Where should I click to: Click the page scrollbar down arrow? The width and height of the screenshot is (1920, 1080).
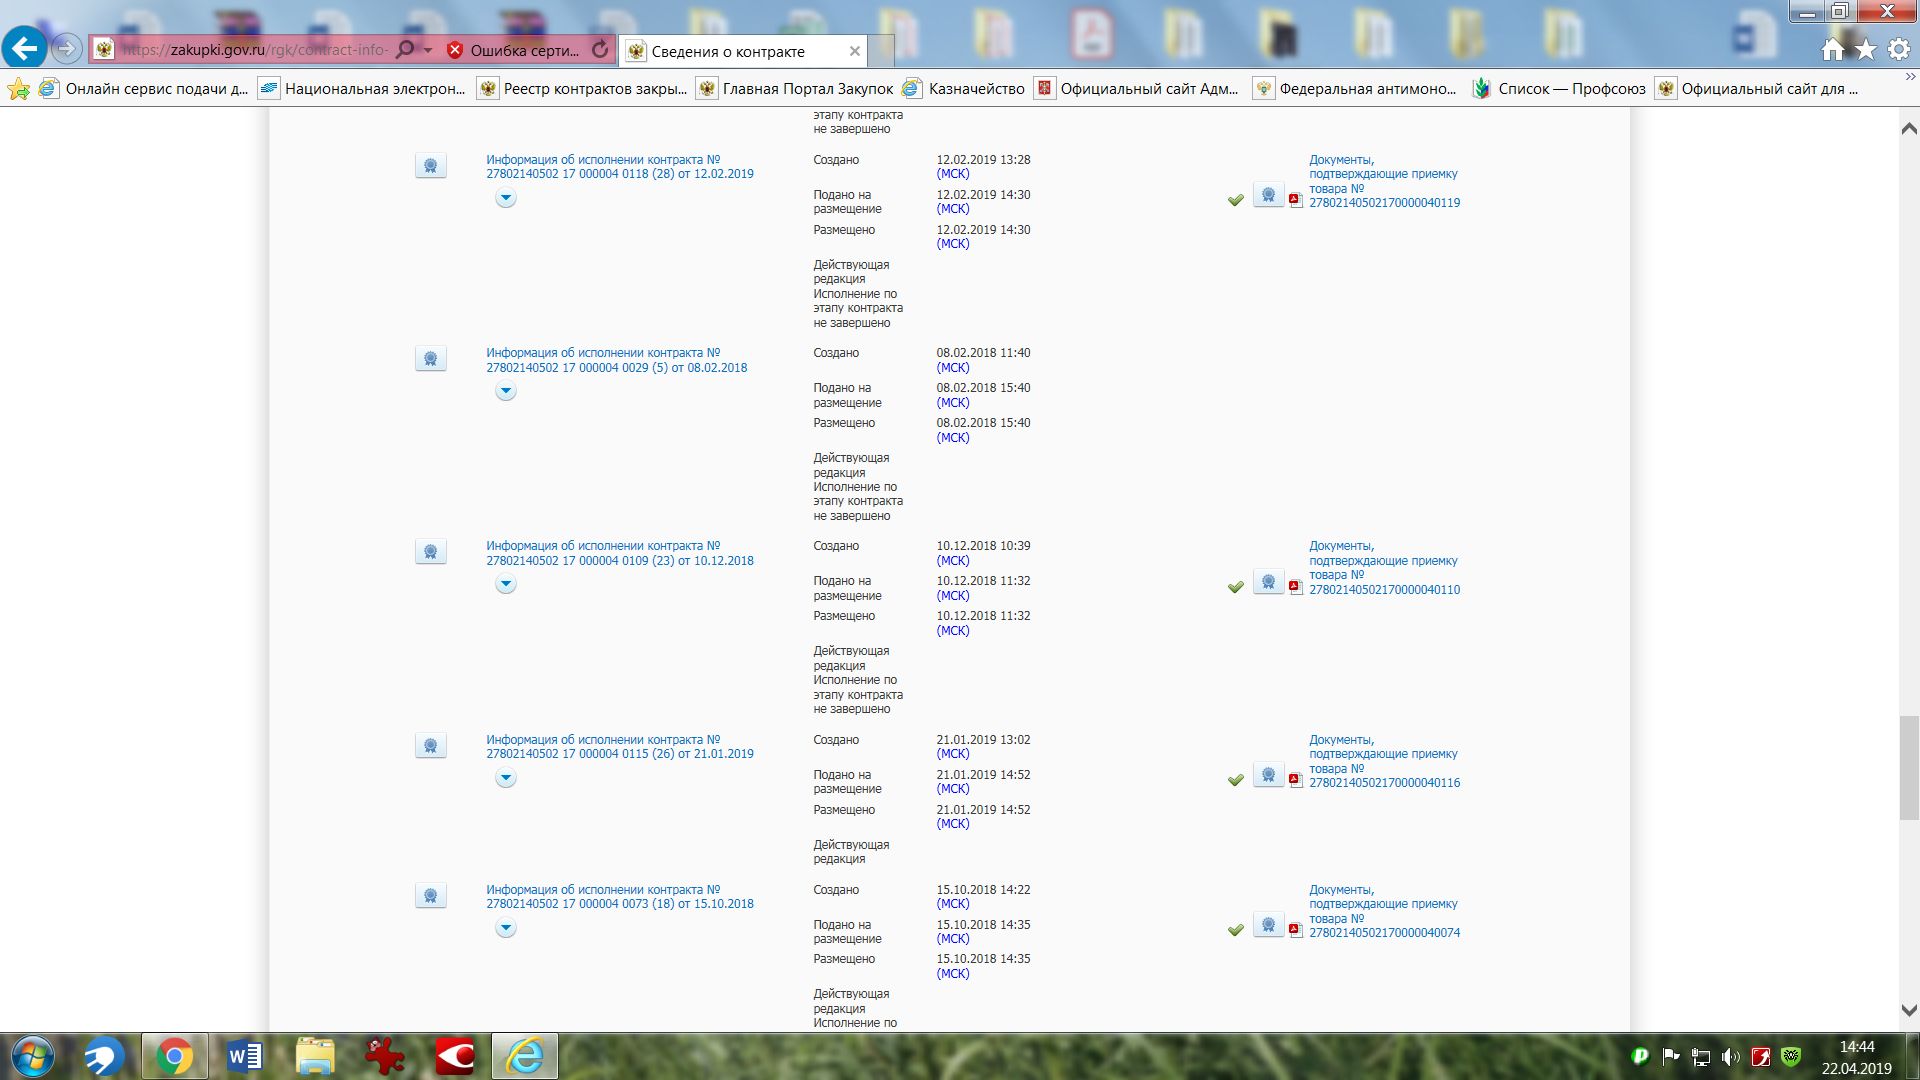click(x=1909, y=1010)
